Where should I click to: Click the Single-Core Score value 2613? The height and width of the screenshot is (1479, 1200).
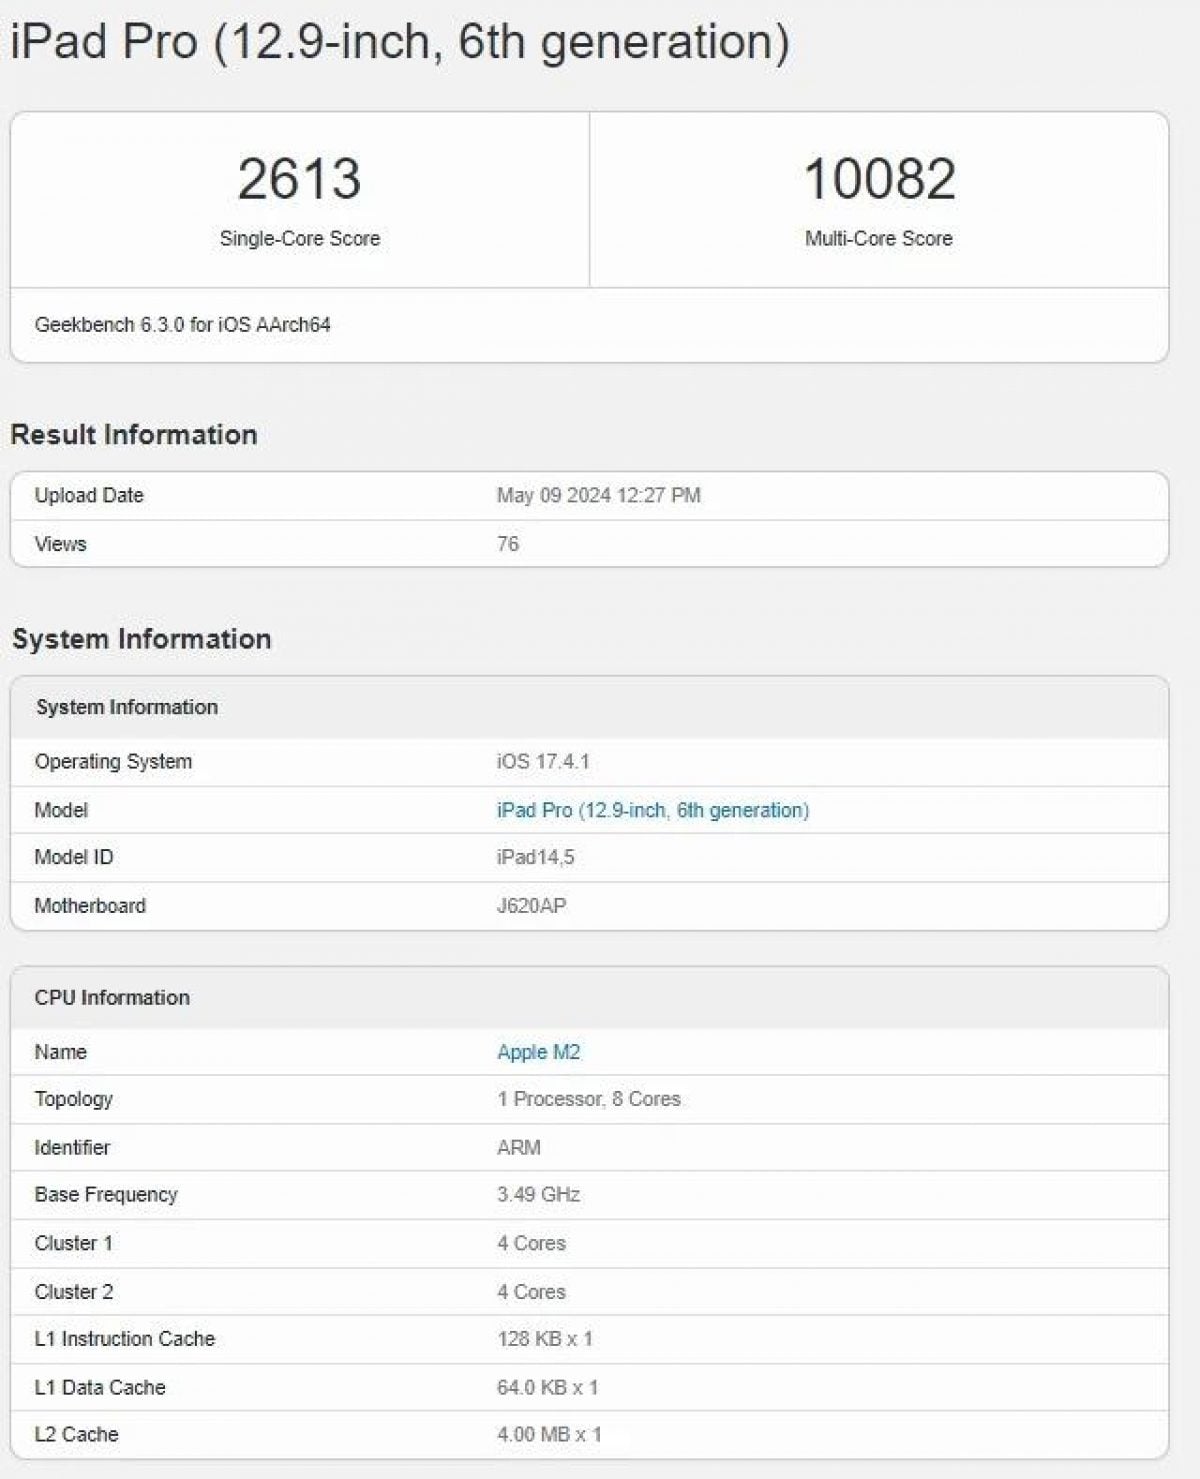[x=299, y=179]
